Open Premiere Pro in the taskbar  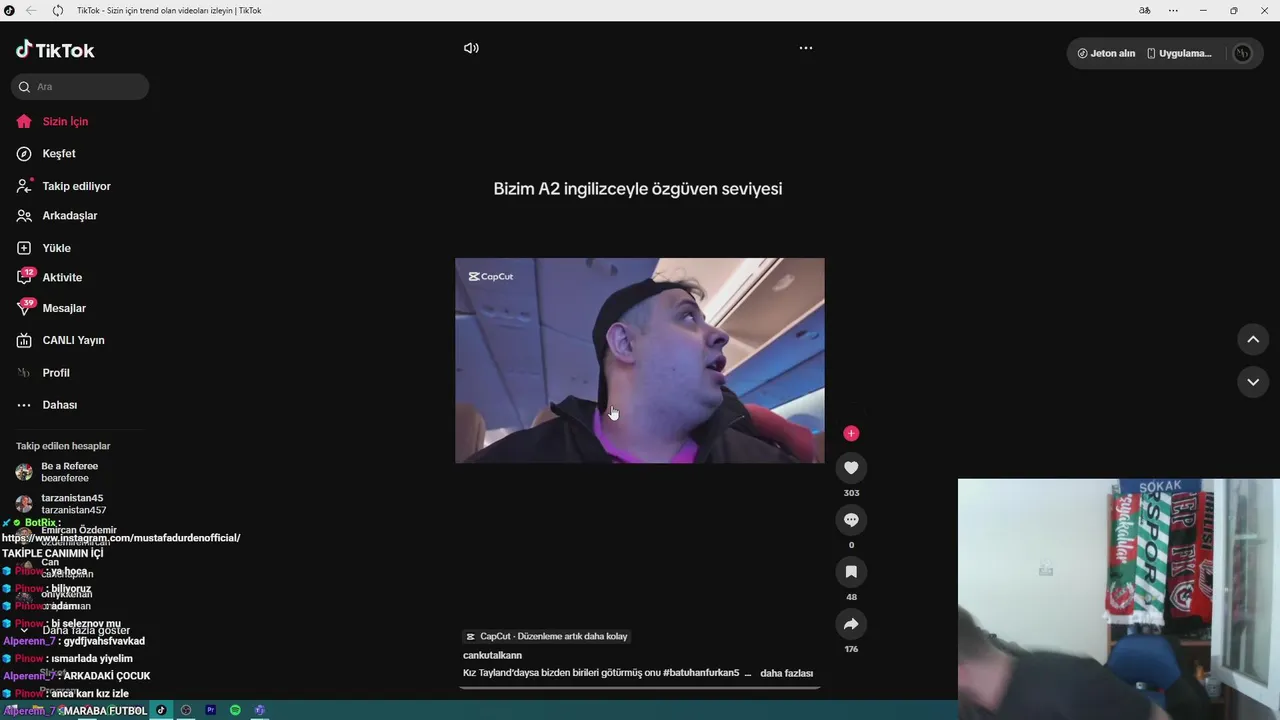[x=211, y=710]
